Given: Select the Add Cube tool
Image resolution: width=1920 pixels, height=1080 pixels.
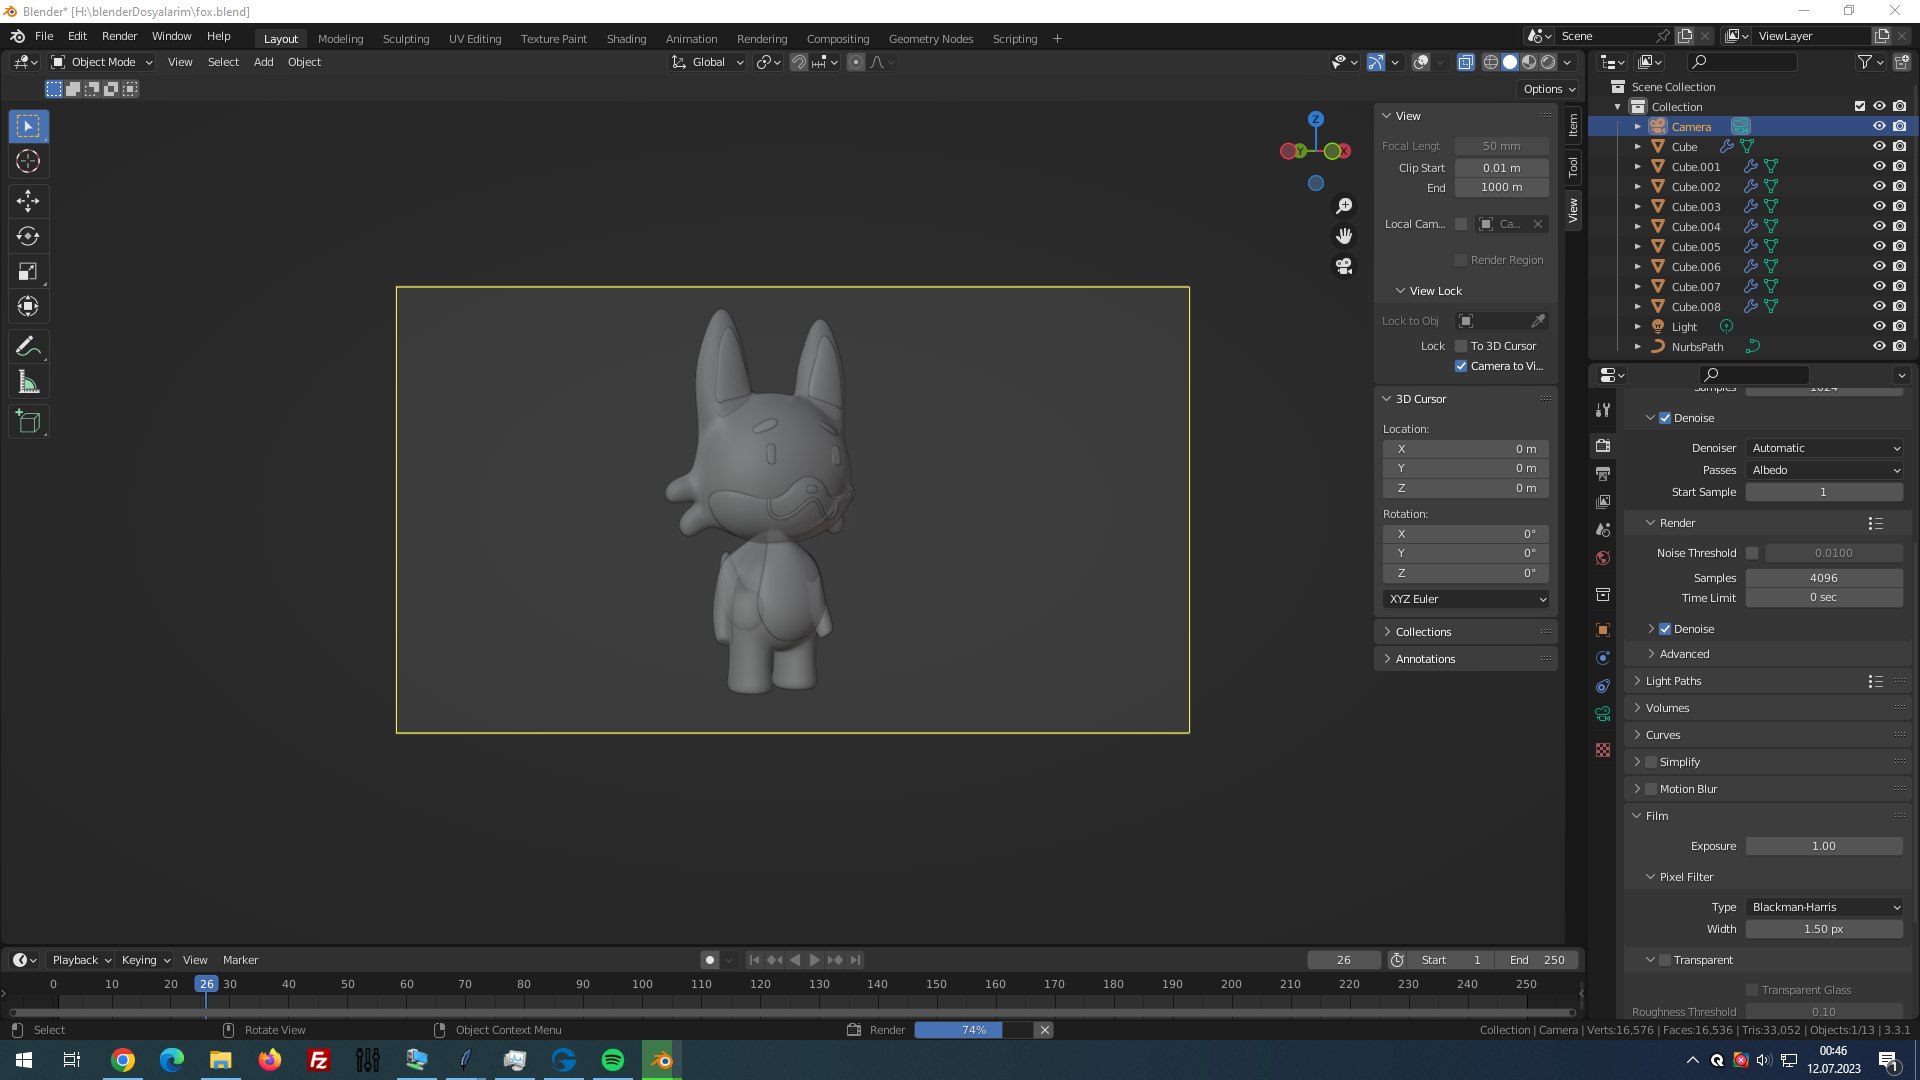Looking at the screenshot, I should (28, 422).
